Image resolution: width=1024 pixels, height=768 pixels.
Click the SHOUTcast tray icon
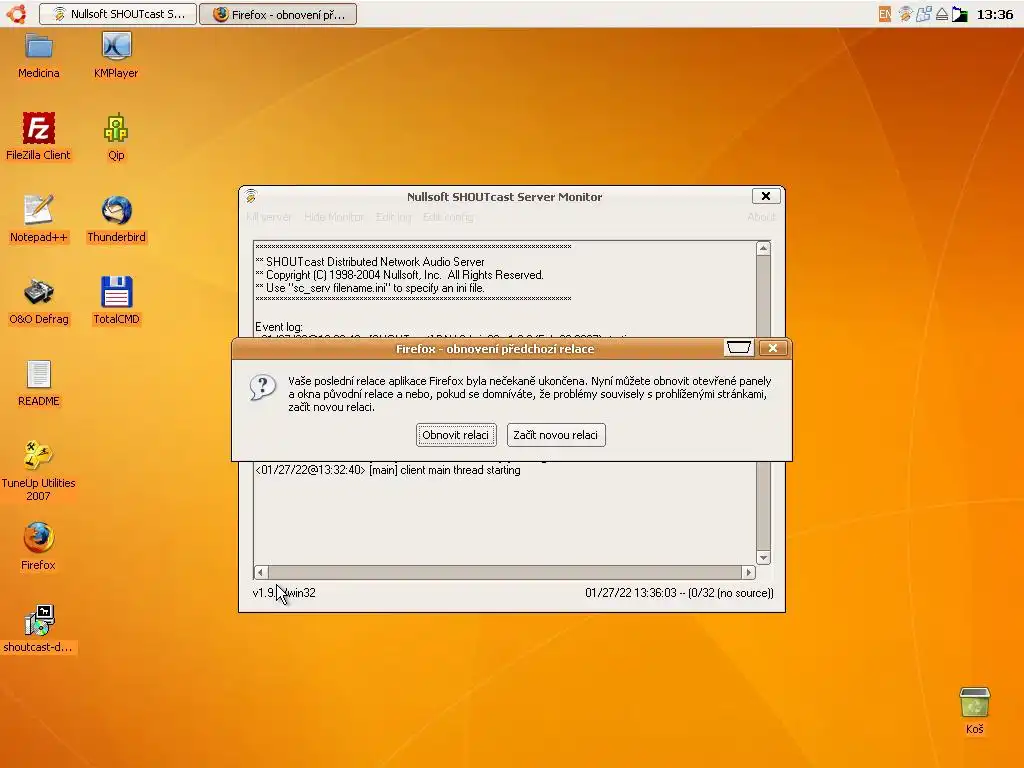pyautogui.click(x=904, y=14)
